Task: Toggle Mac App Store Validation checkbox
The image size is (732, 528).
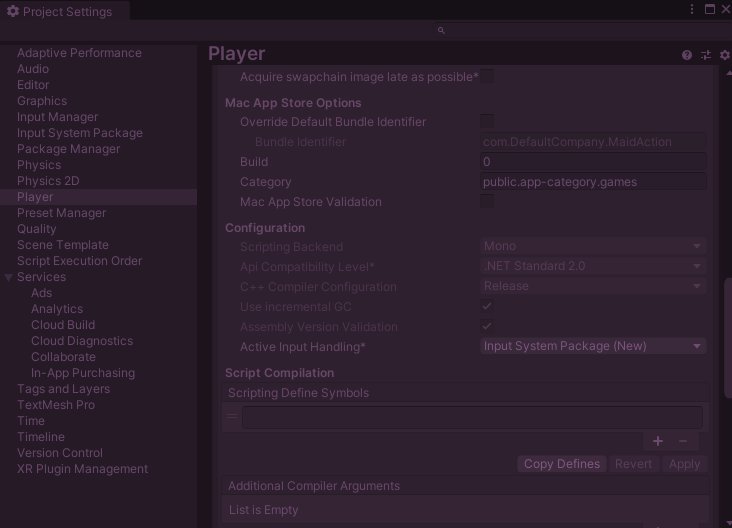Action: point(487,202)
